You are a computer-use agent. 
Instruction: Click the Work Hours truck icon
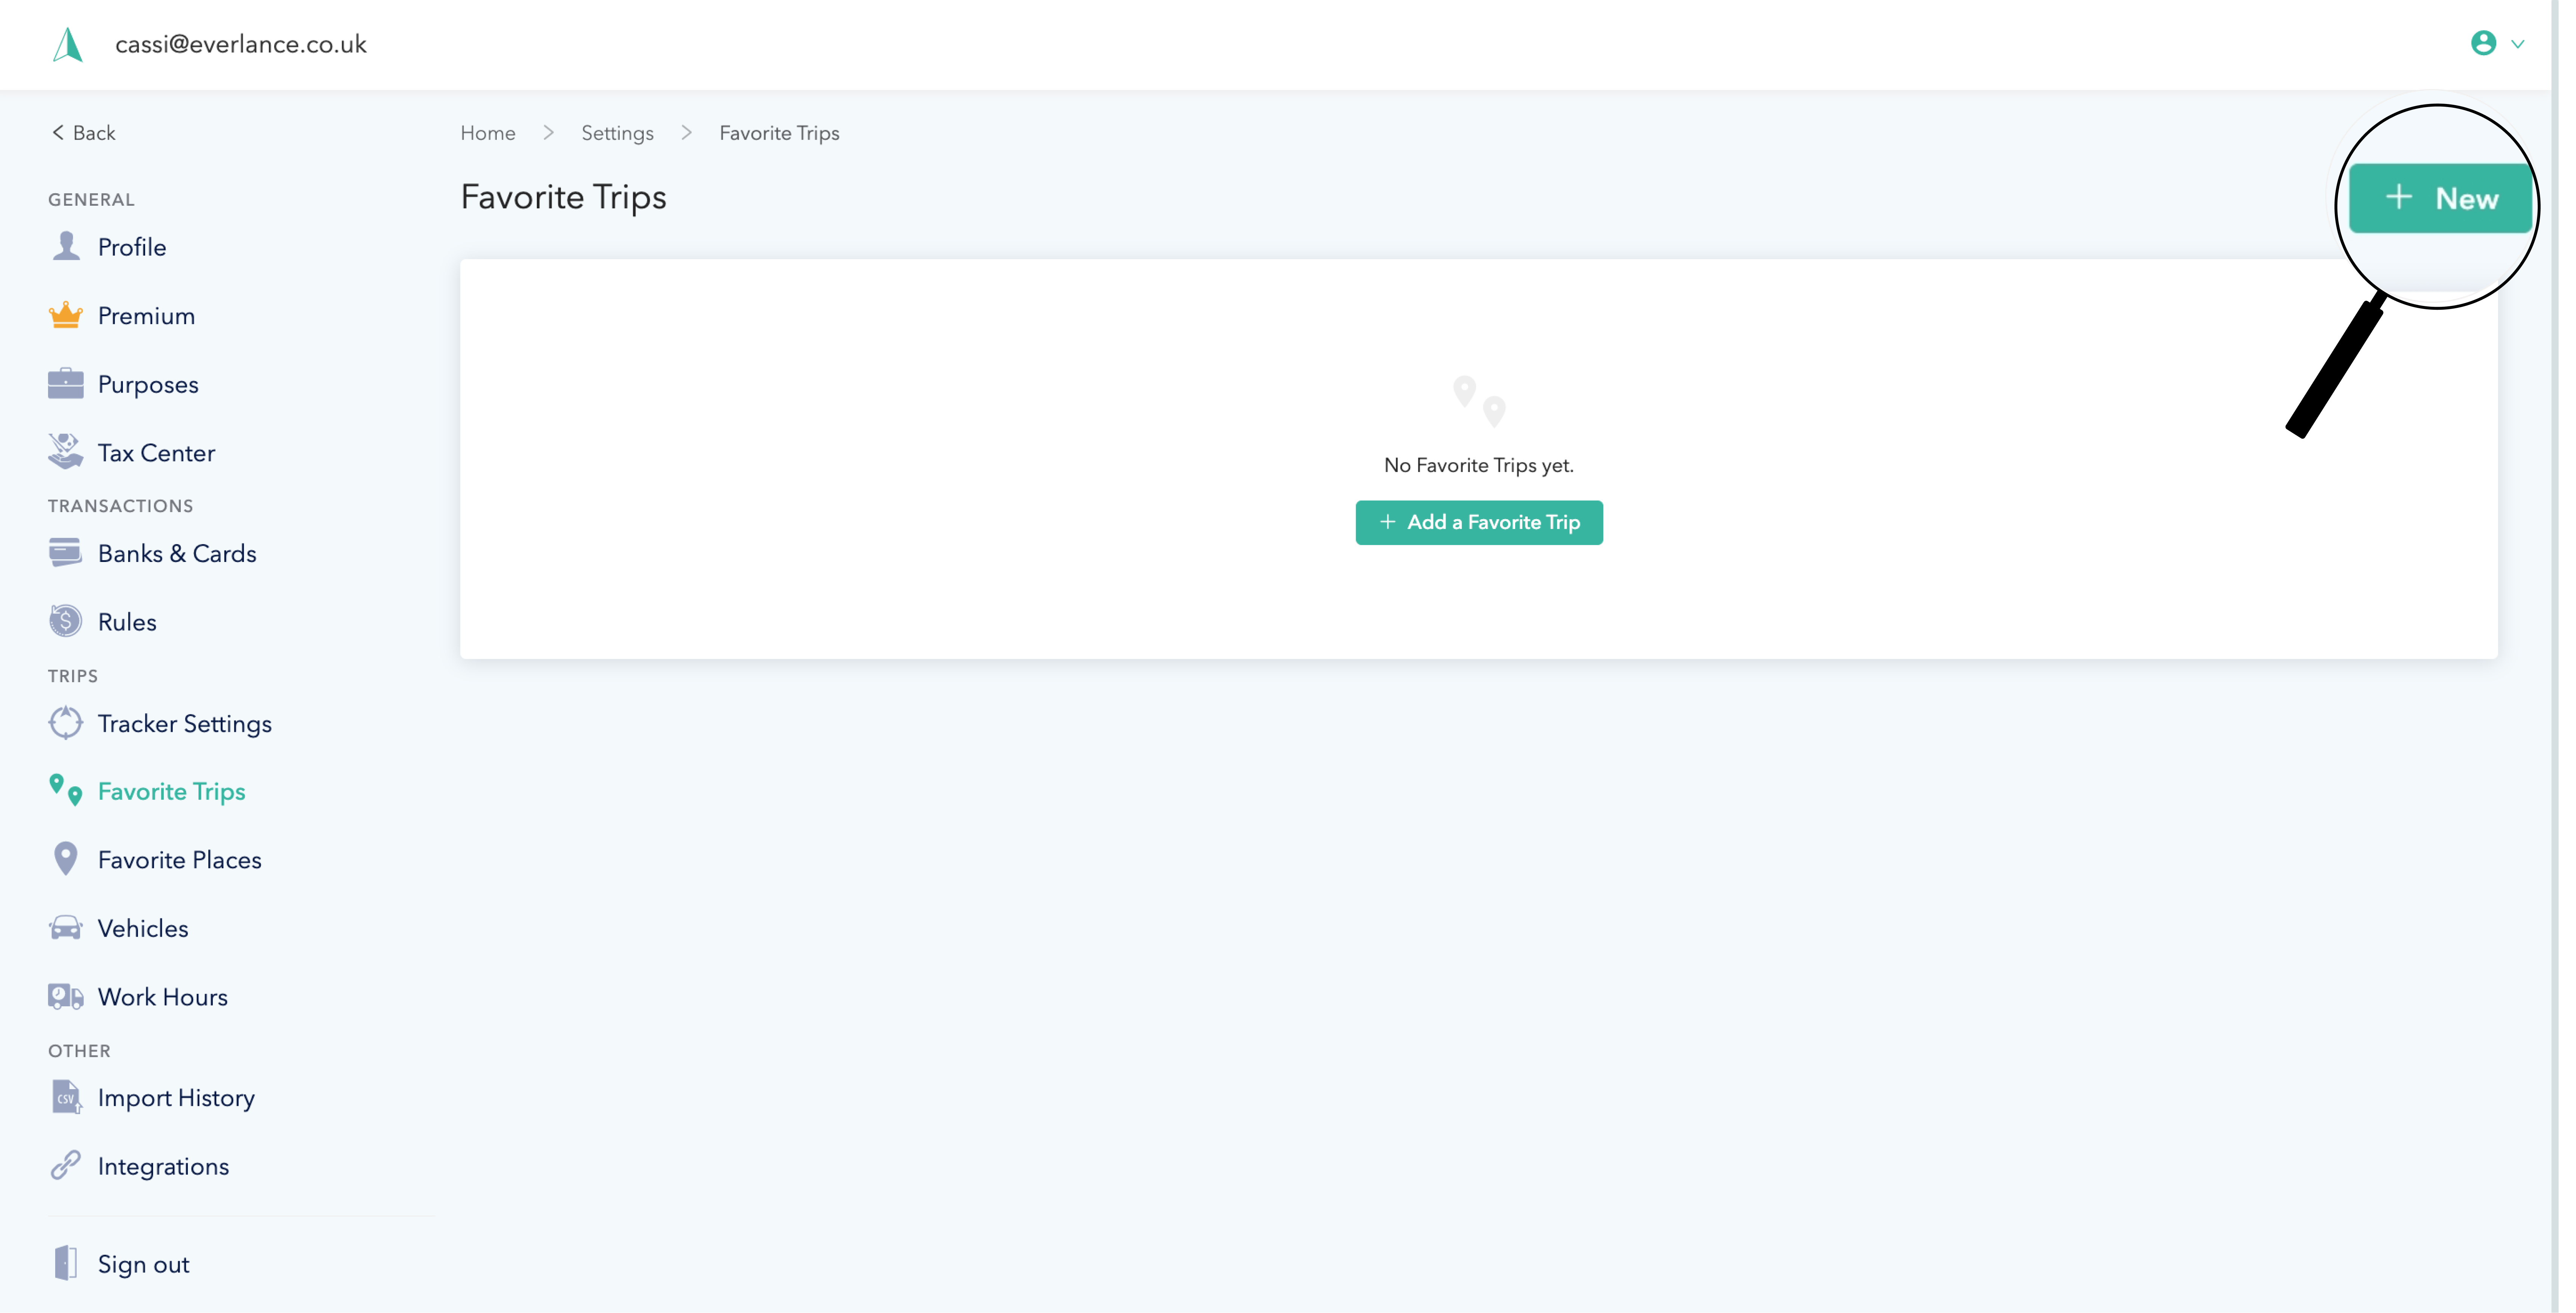pos(66,997)
